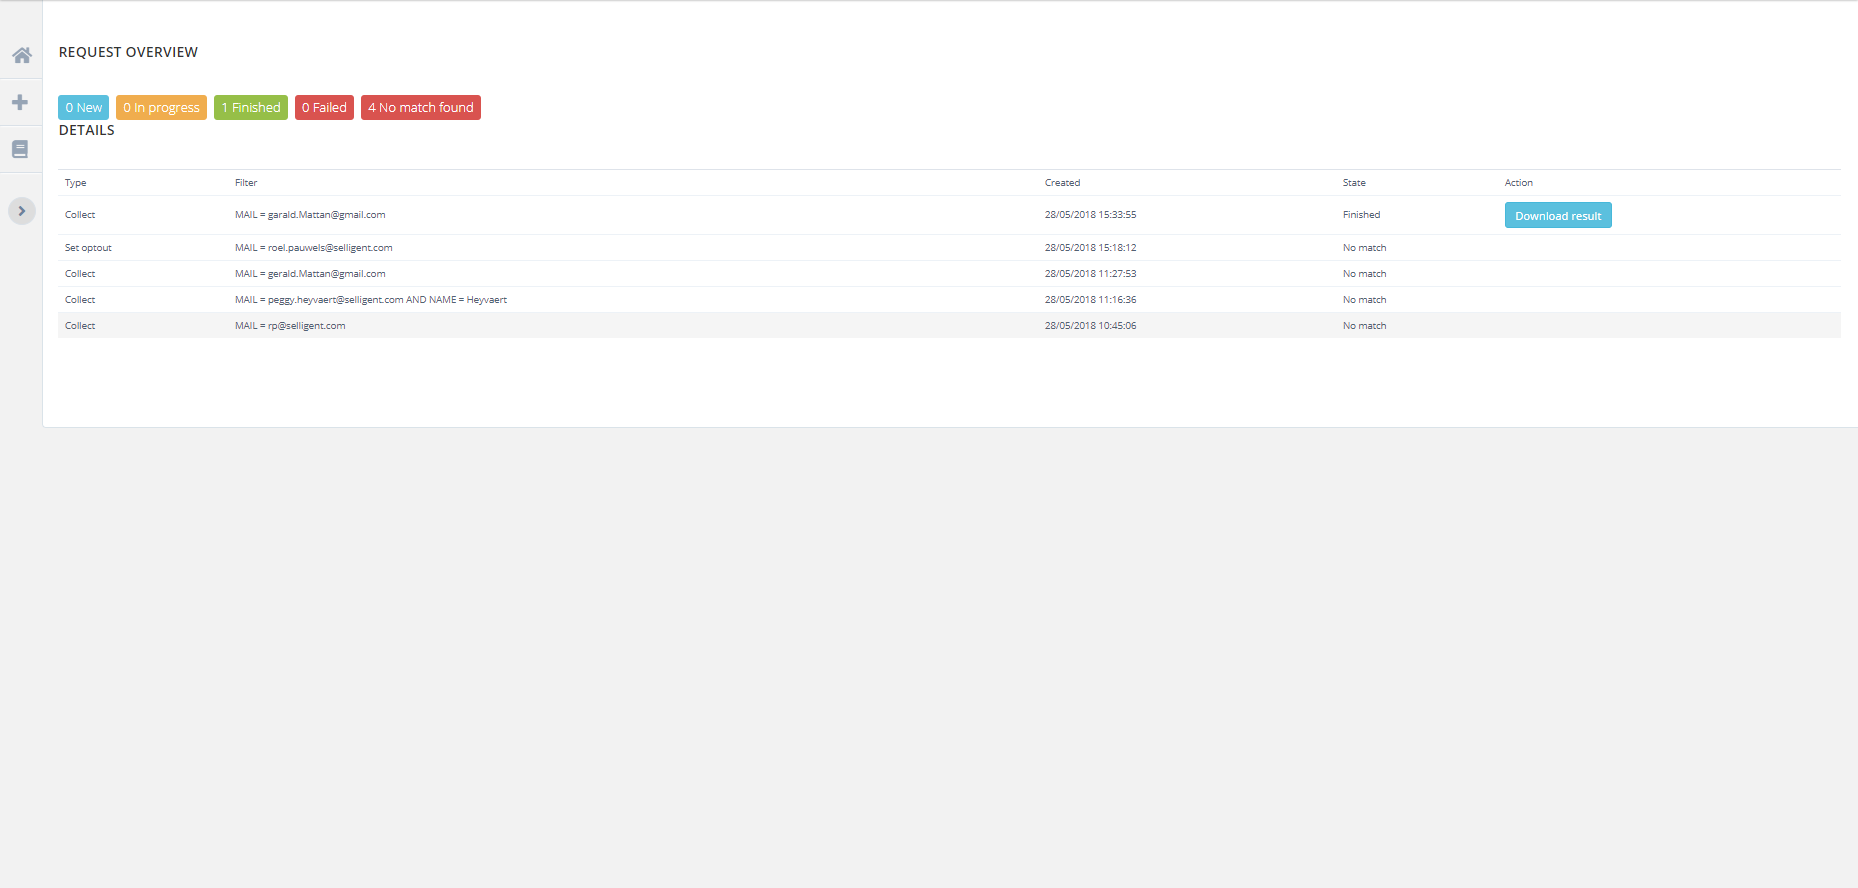Screen dimensions: 1858x888
Task: Open the book icon in sidebar
Action: click(x=20, y=149)
